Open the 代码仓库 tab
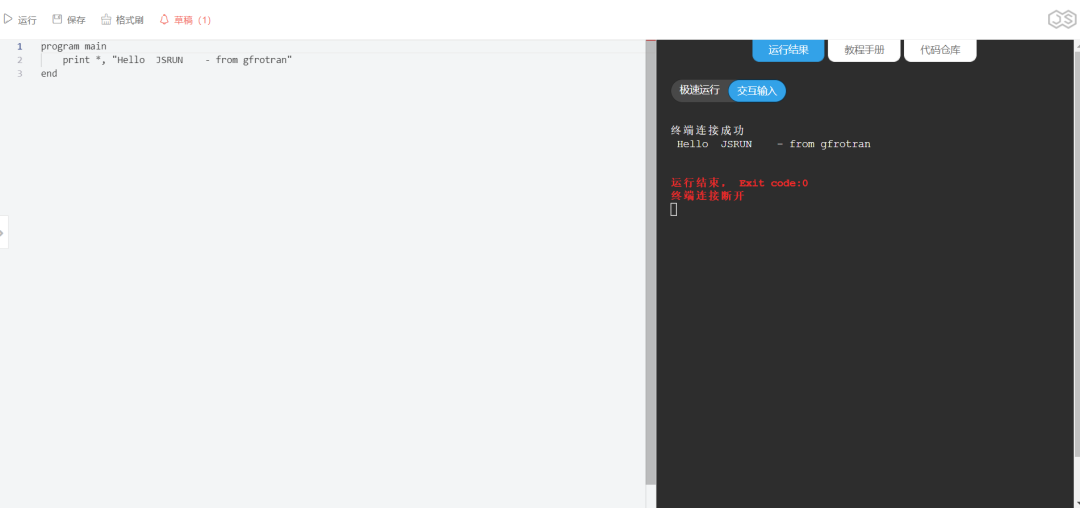1080x508 pixels. [939, 50]
